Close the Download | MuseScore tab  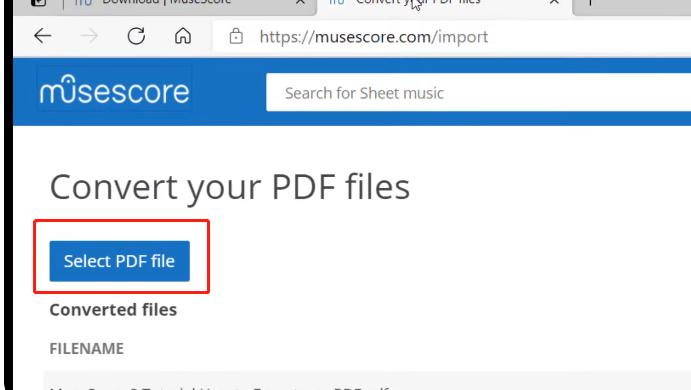click(x=301, y=2)
